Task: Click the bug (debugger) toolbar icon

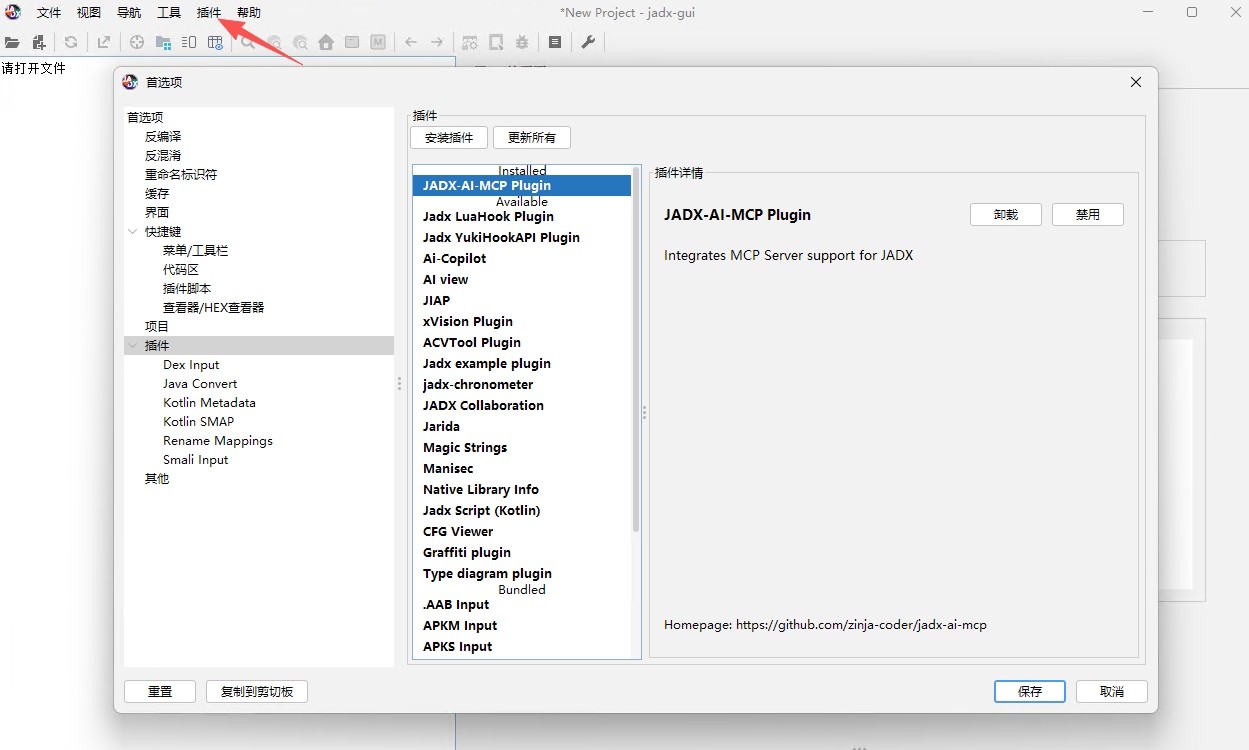Action: point(522,42)
